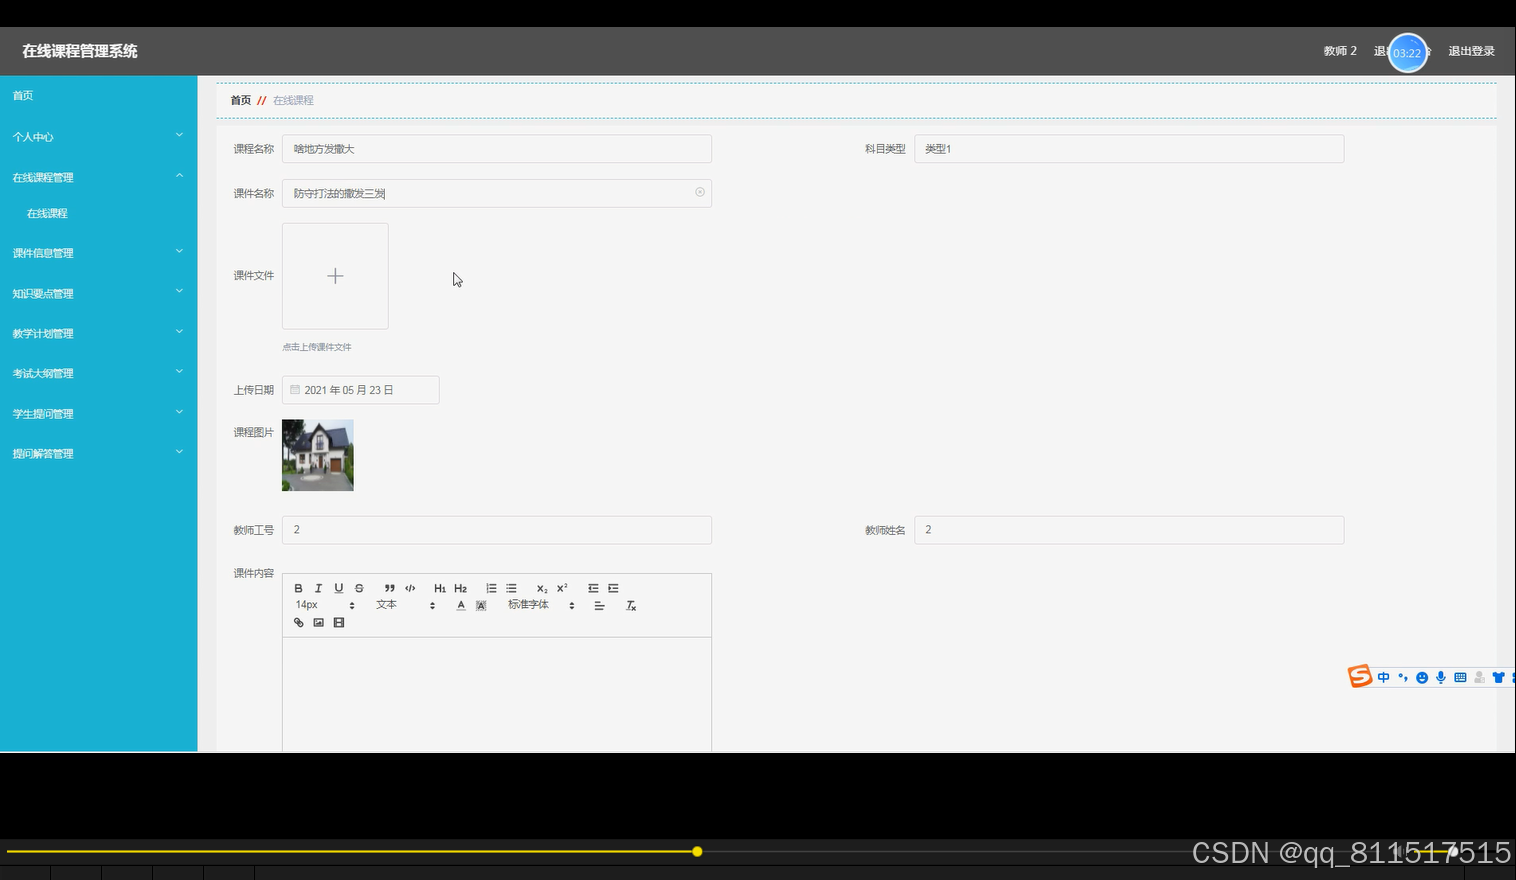Open the text alignment options
Image resolution: width=1516 pixels, height=880 pixels.
coord(600,605)
